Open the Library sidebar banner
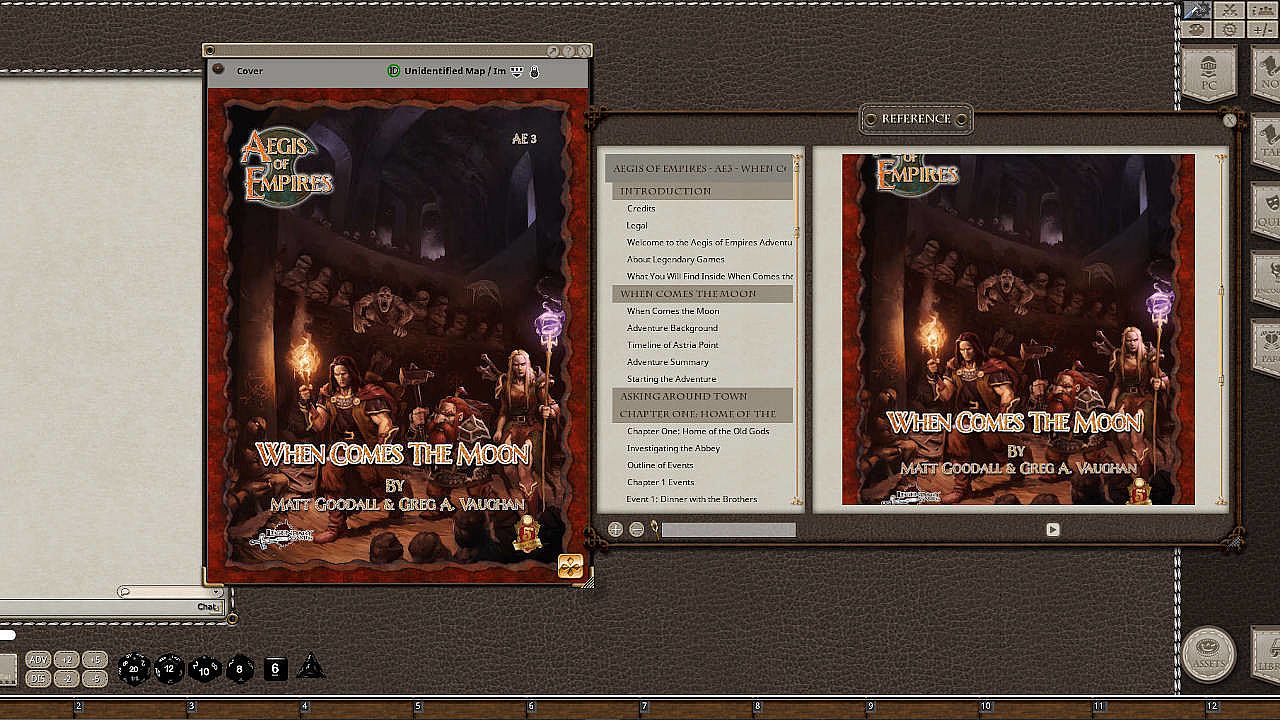The width and height of the screenshot is (1280, 720). point(1267,654)
